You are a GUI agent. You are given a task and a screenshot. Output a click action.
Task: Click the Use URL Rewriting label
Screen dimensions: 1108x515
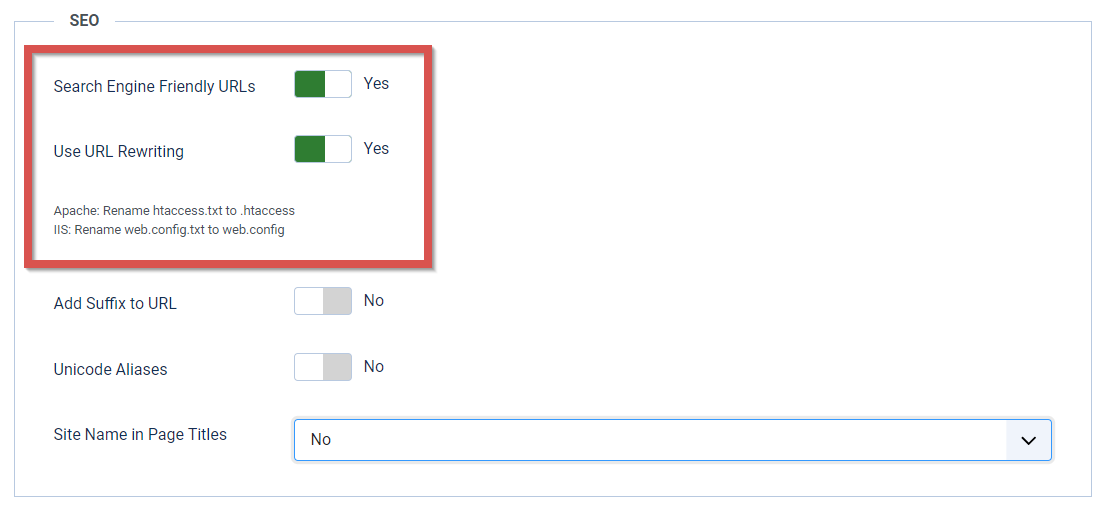pos(119,152)
